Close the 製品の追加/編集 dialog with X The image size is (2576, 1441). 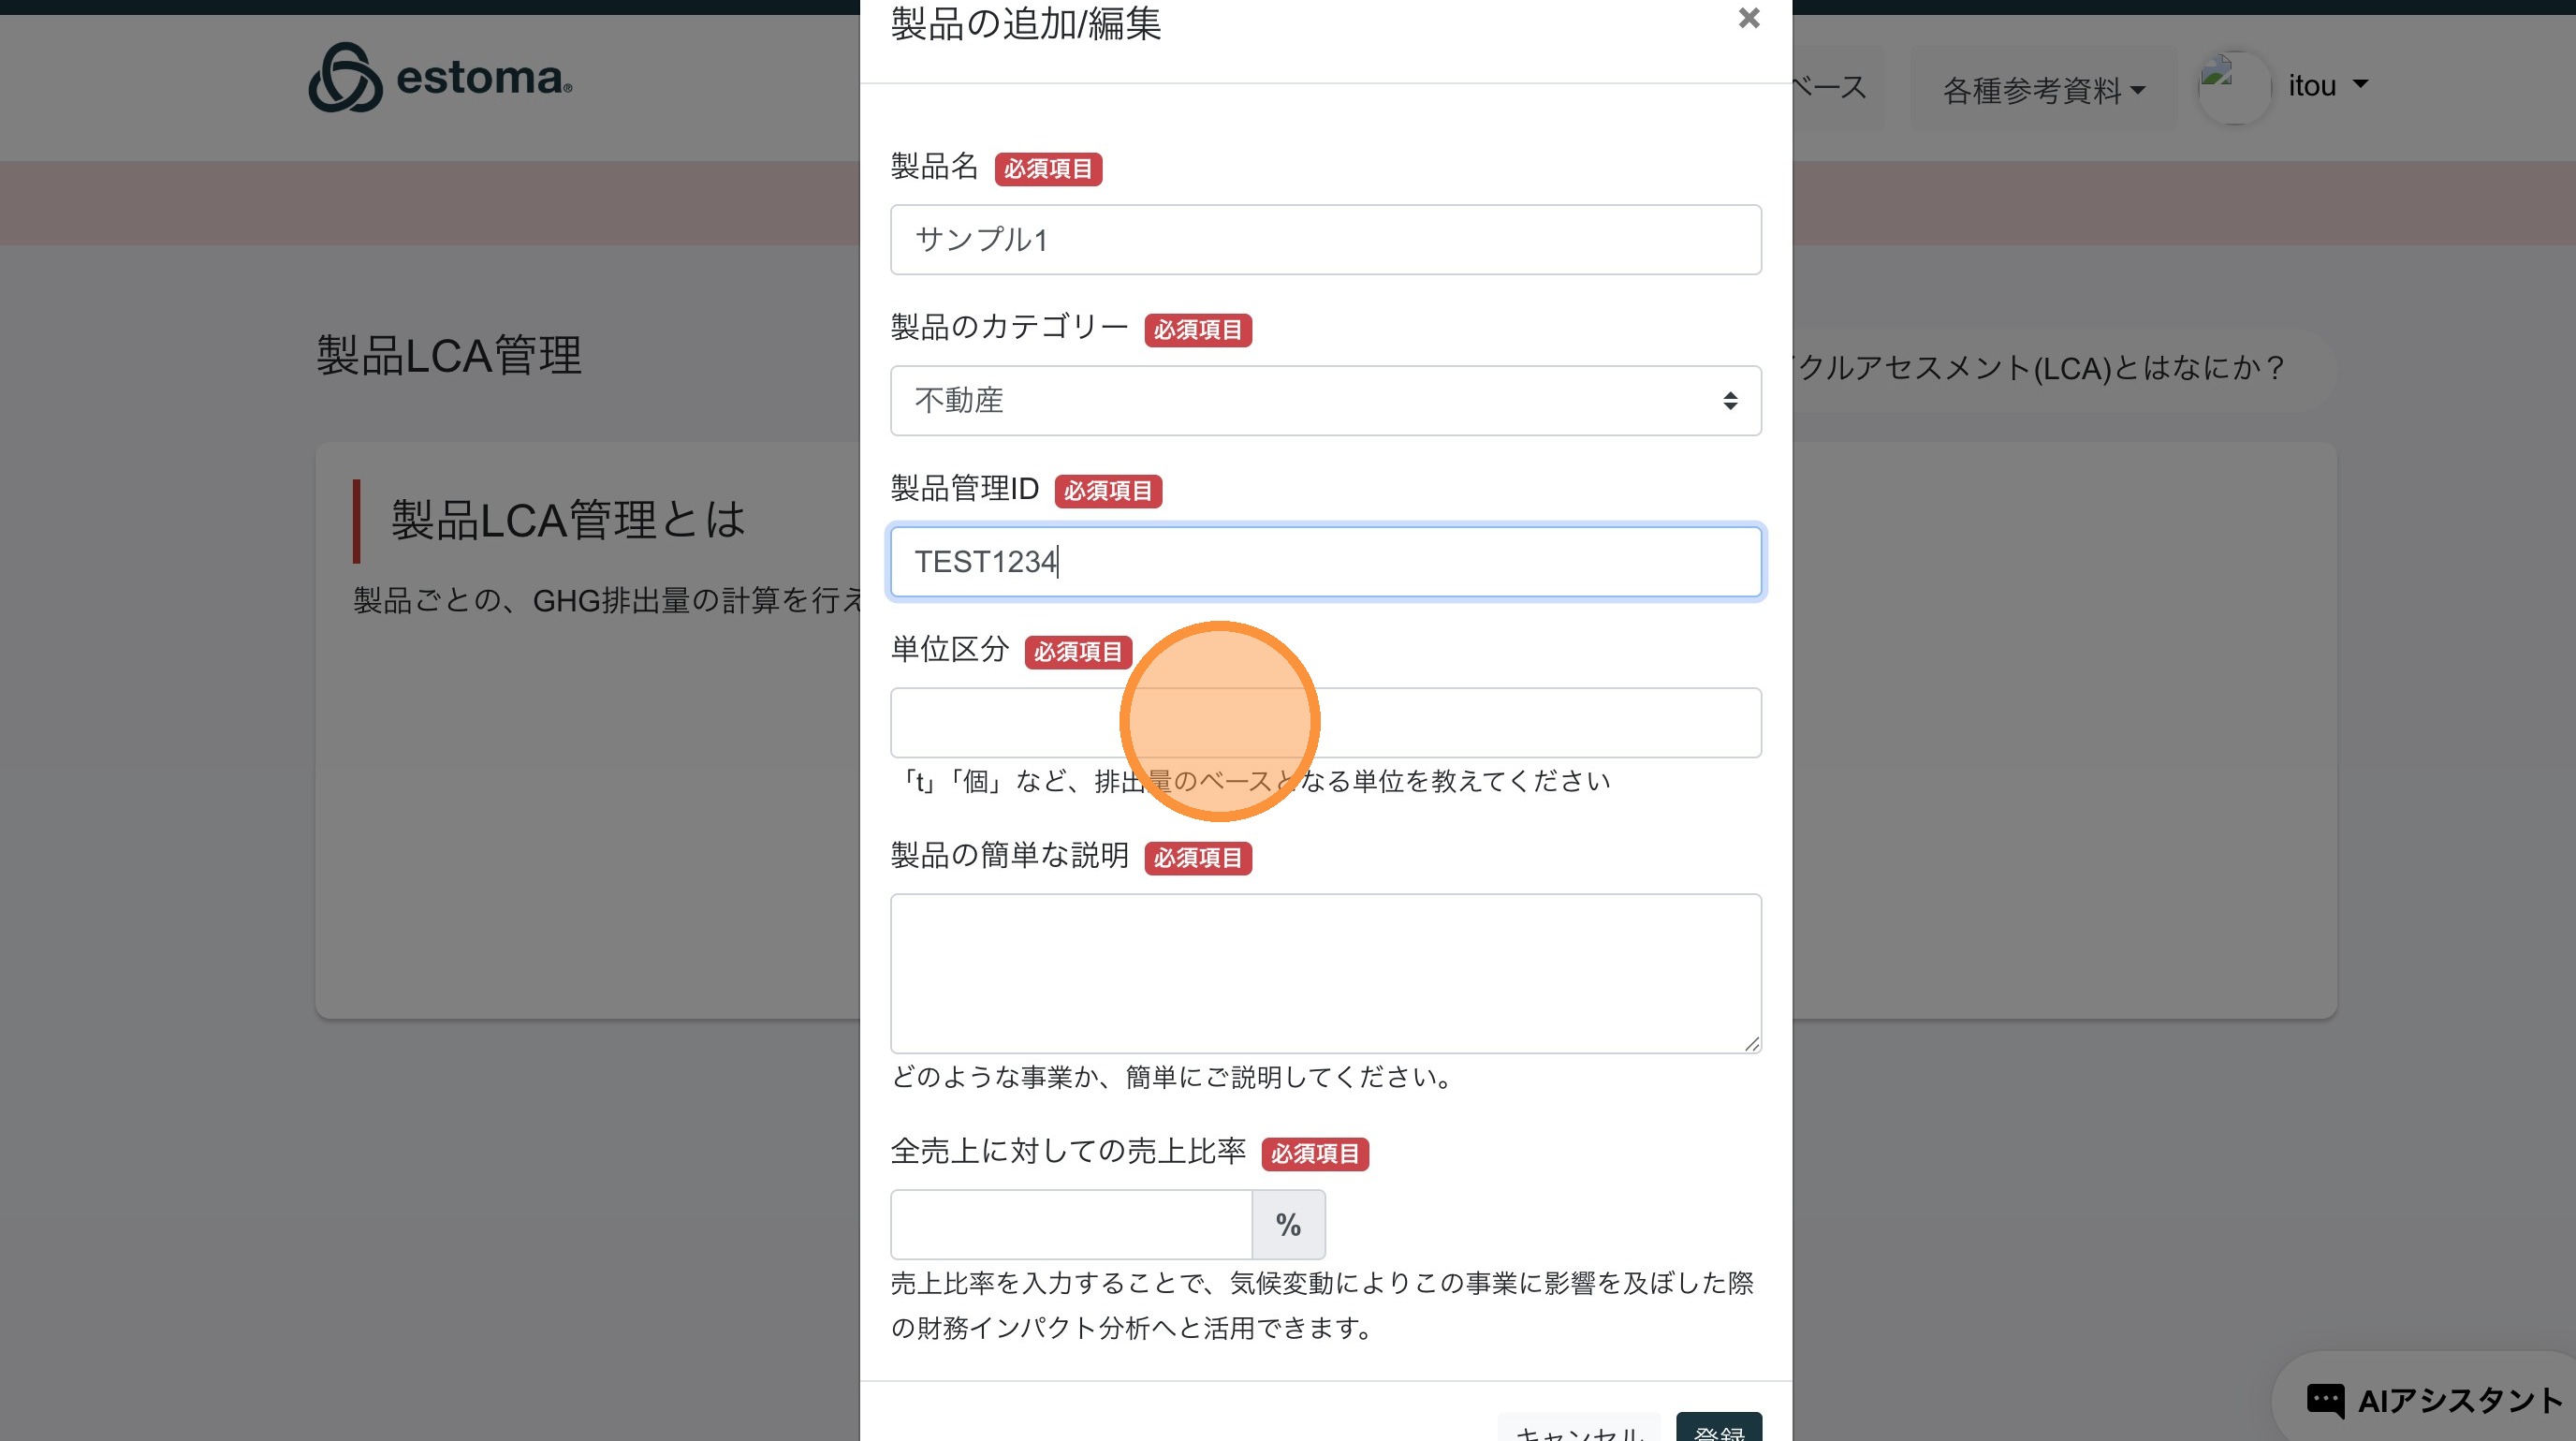1748,18
